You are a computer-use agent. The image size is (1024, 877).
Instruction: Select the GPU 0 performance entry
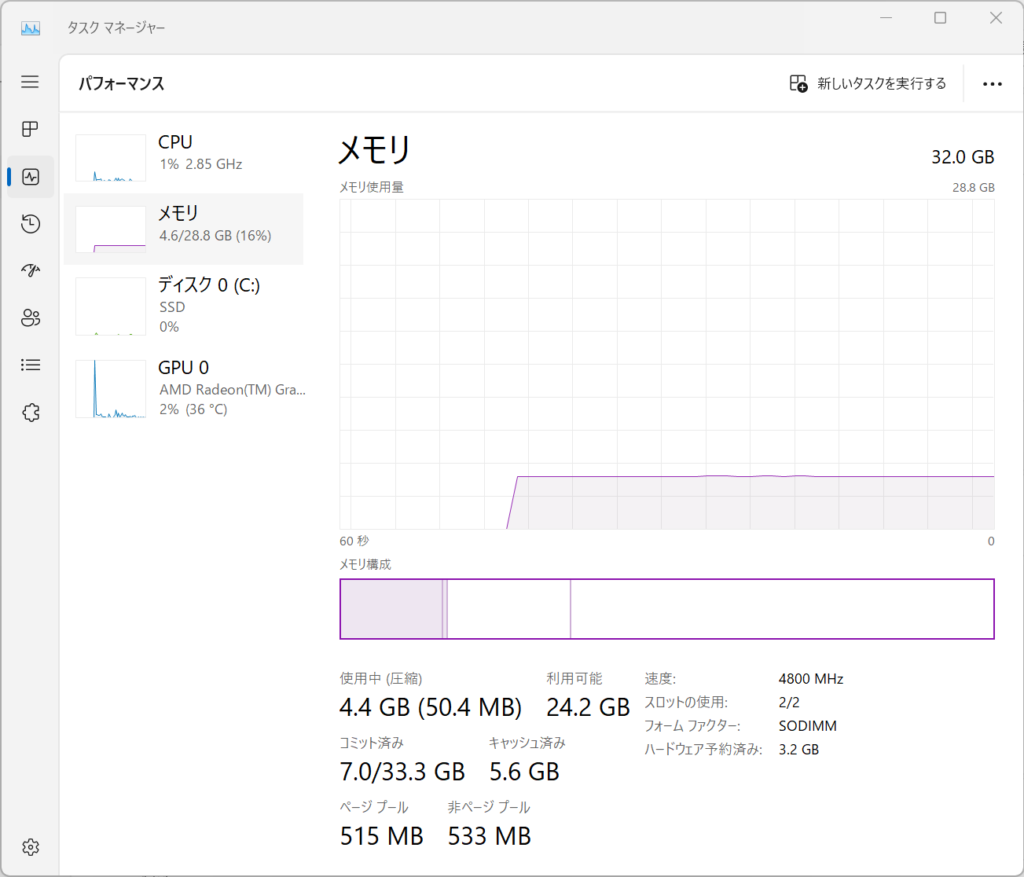coord(184,388)
